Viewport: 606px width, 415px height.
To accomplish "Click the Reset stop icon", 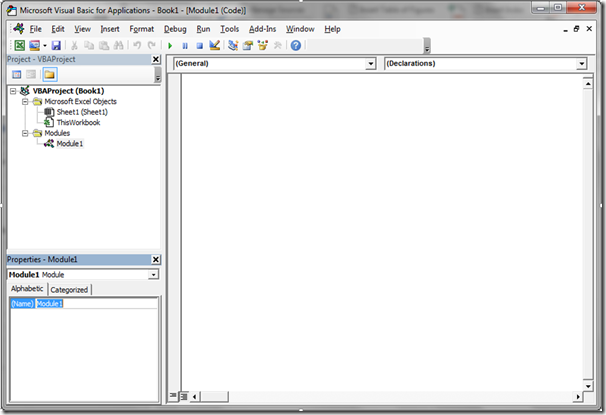I will [x=199, y=46].
